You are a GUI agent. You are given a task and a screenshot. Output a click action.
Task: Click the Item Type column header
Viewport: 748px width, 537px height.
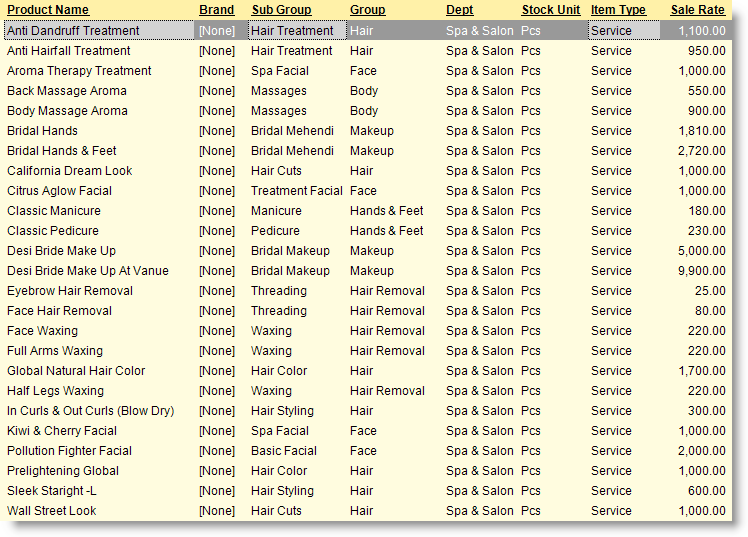click(618, 10)
